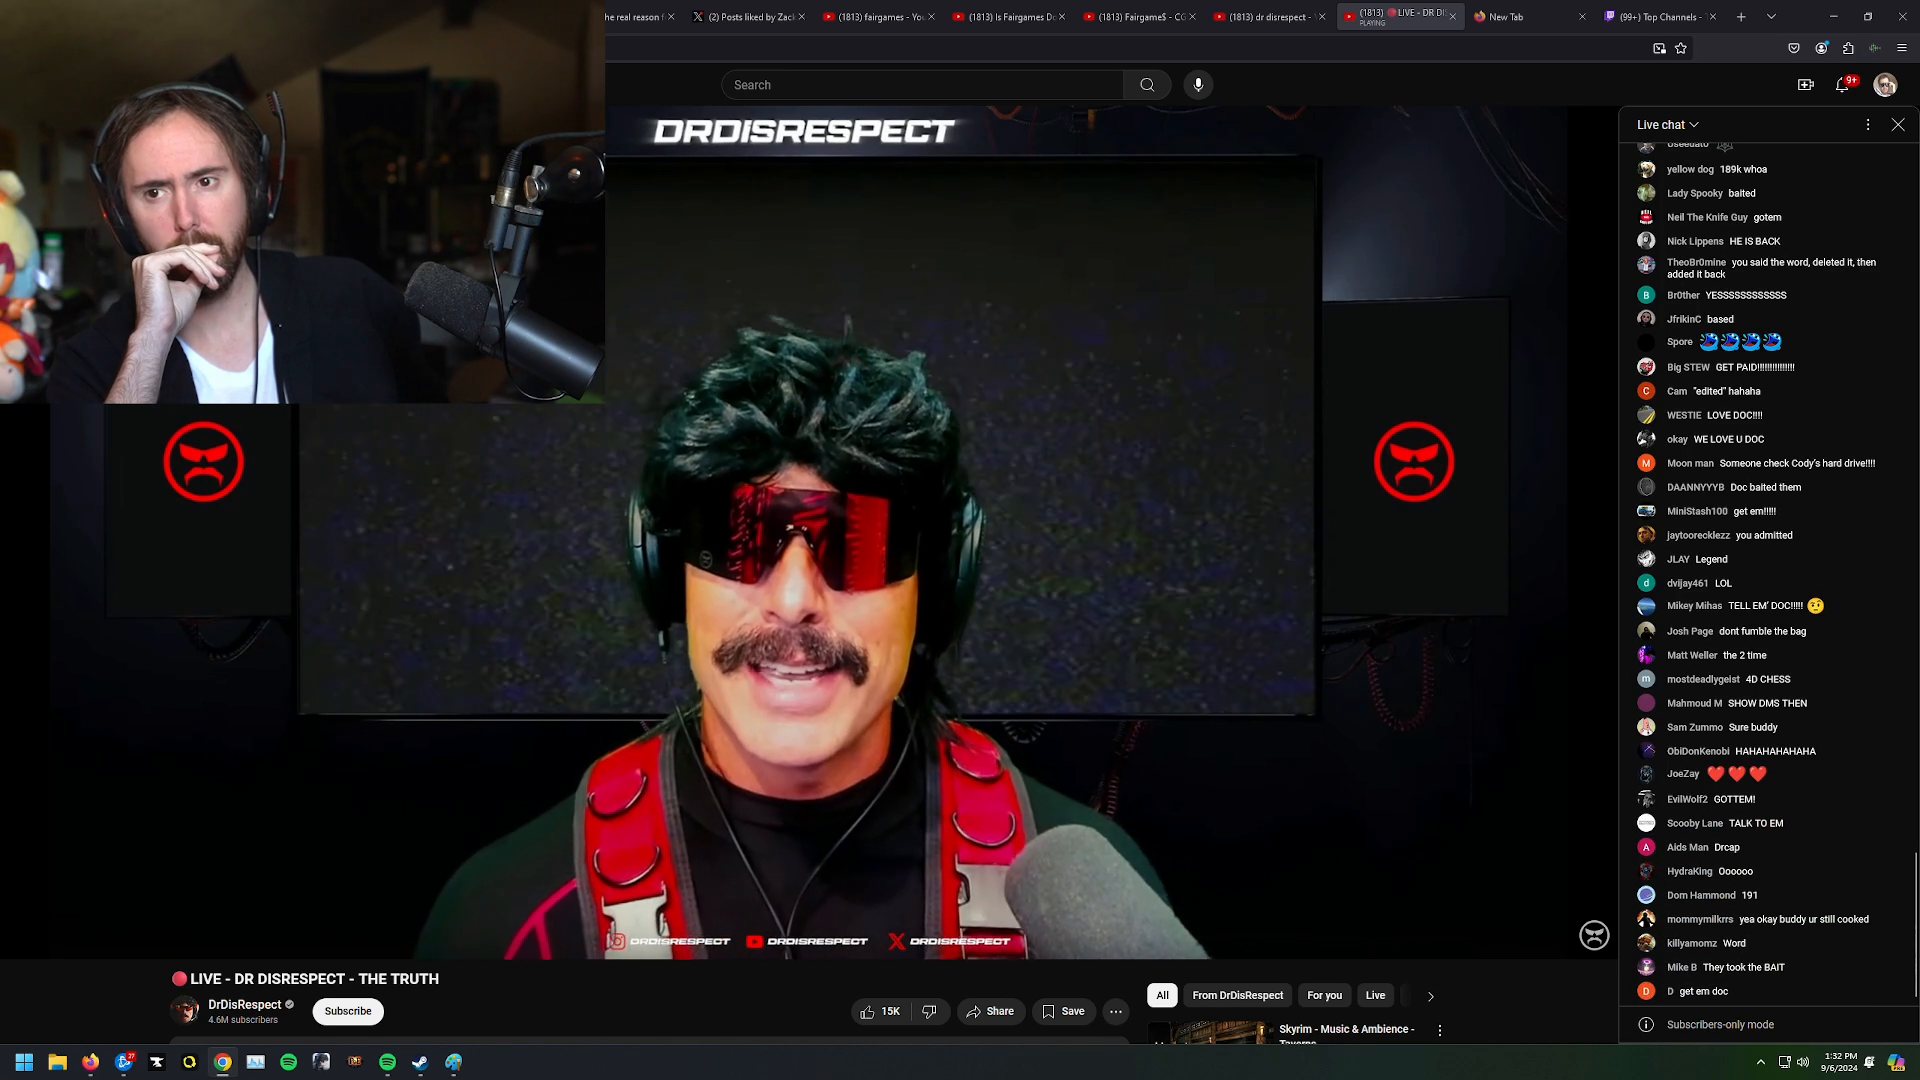Expand more comment filter chips with chevron
The image size is (1920, 1080).
point(1431,996)
